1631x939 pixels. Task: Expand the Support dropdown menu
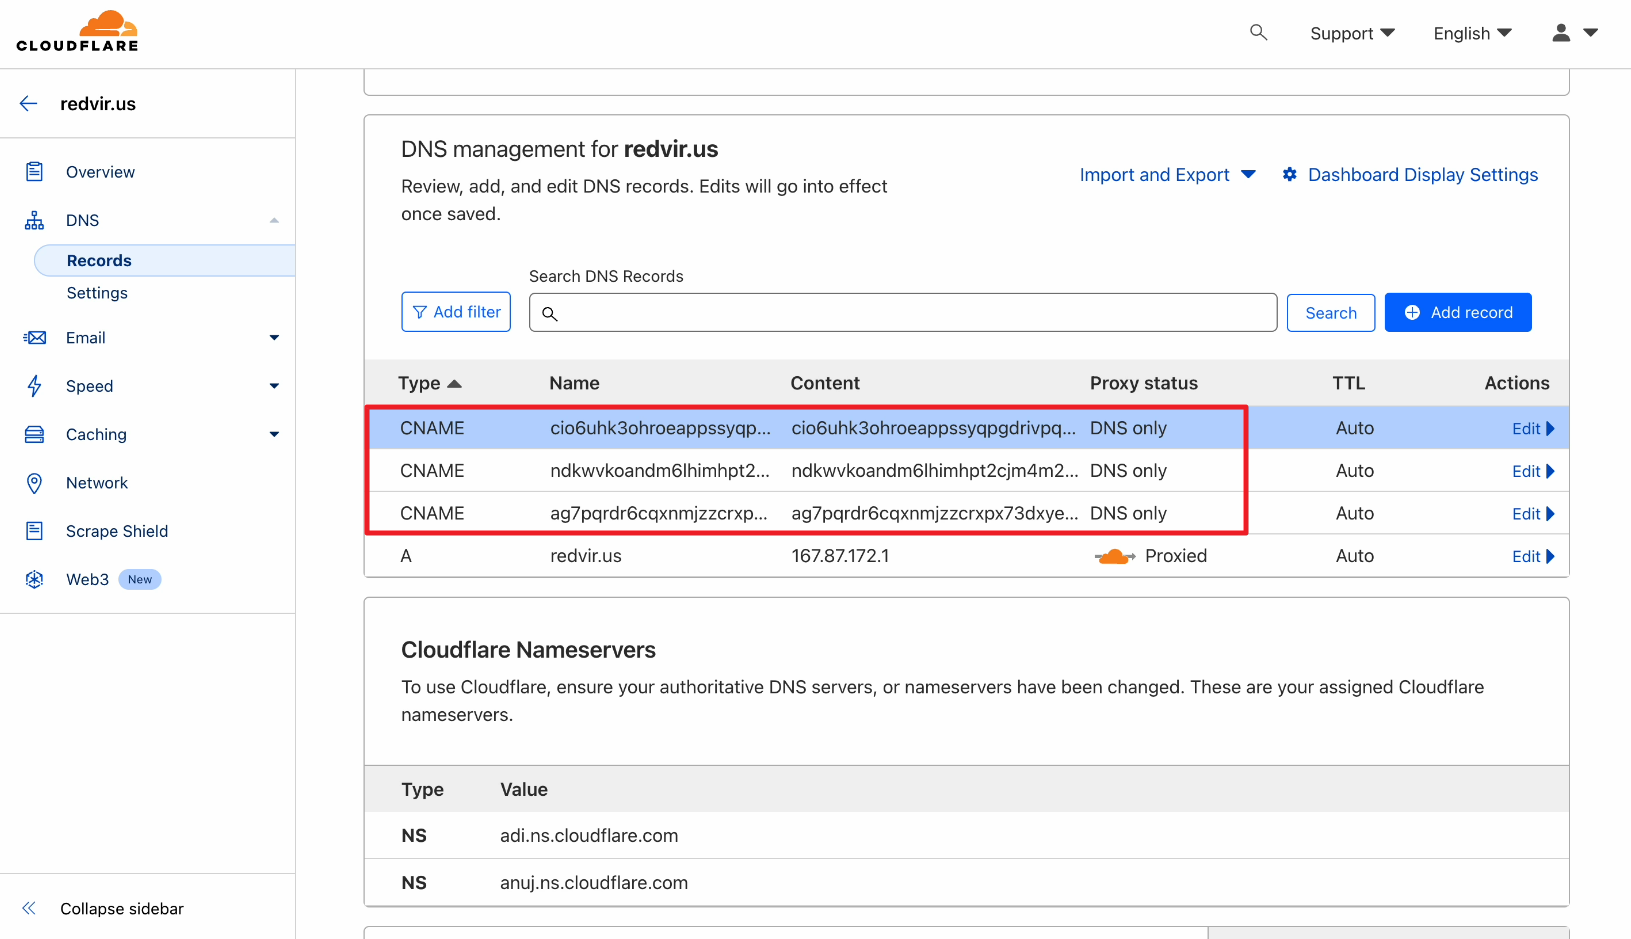(x=1351, y=34)
